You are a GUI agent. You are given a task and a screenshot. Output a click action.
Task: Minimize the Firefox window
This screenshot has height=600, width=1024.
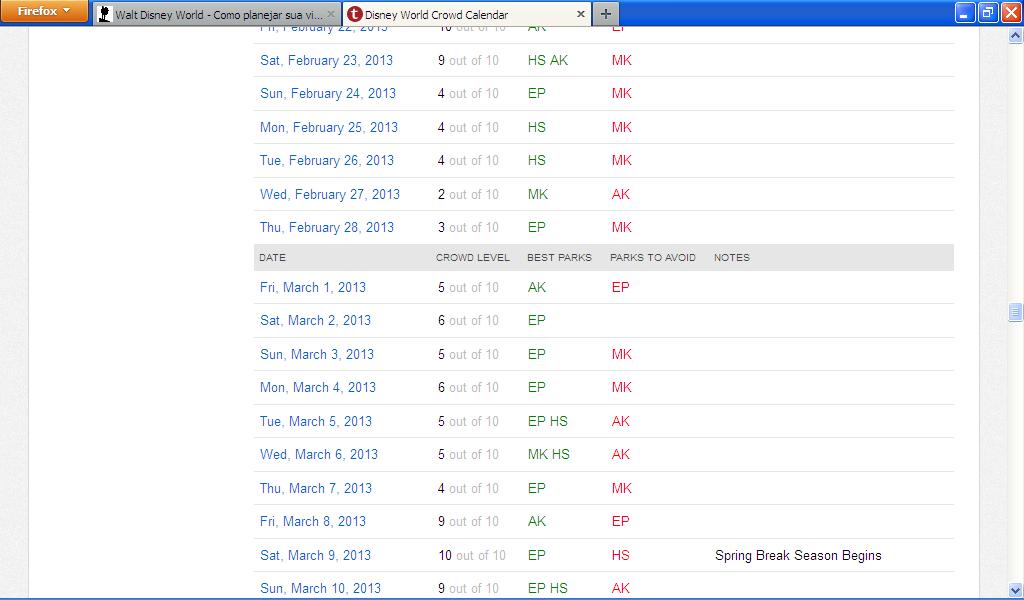(964, 12)
